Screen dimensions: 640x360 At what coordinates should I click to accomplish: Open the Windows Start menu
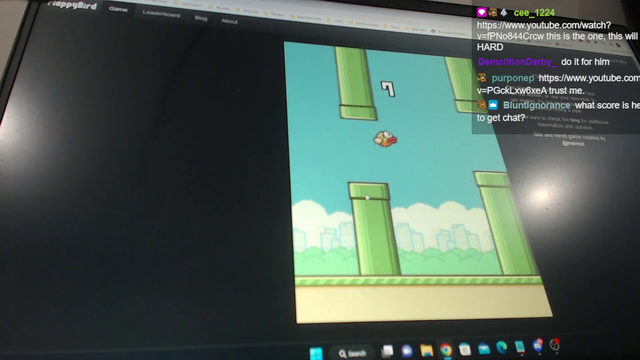[316, 353]
